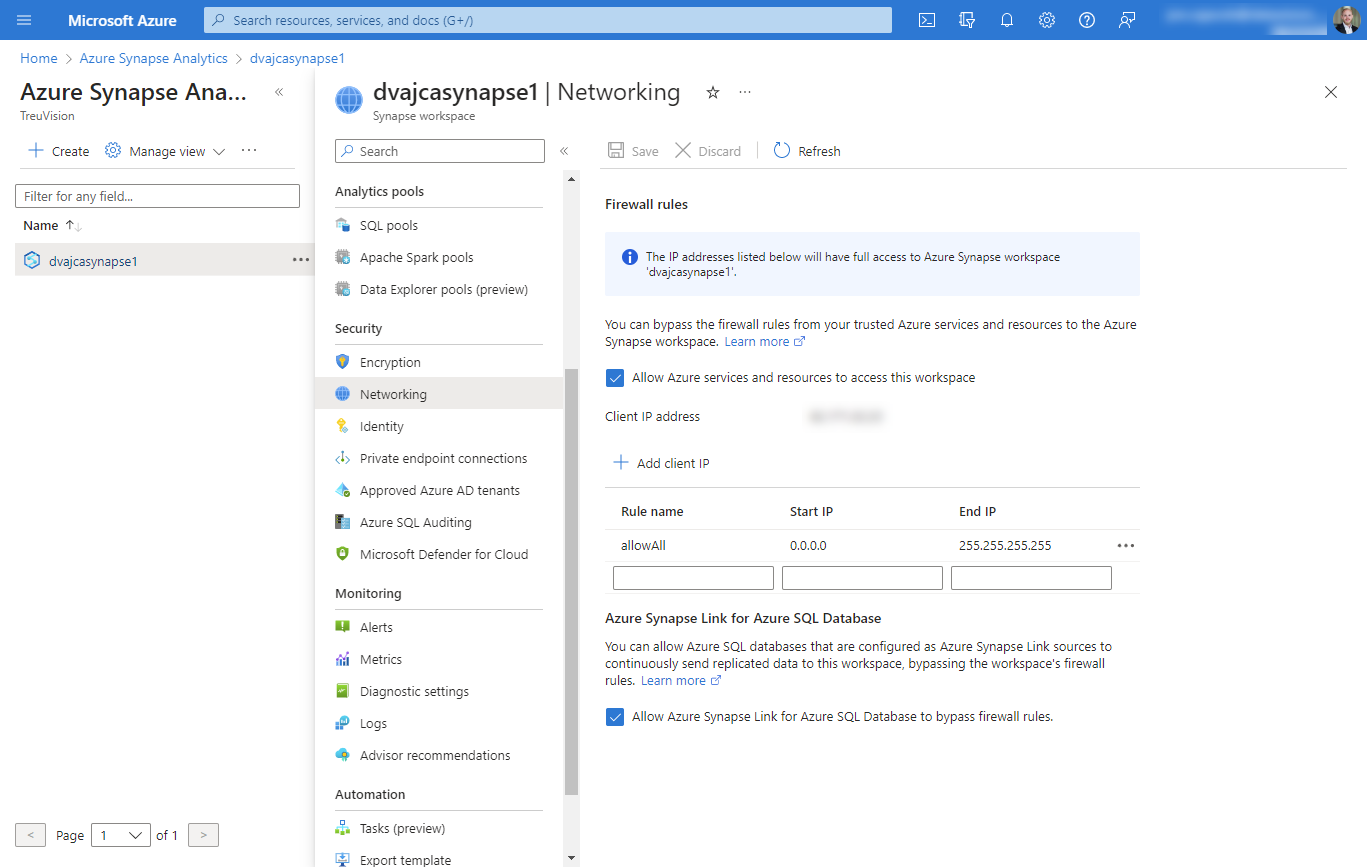
Task: Open the Feedback icon in the top bar
Action: coord(1127,20)
